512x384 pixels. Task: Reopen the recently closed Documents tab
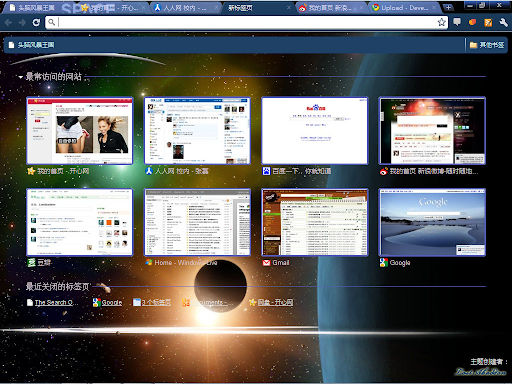click(208, 302)
